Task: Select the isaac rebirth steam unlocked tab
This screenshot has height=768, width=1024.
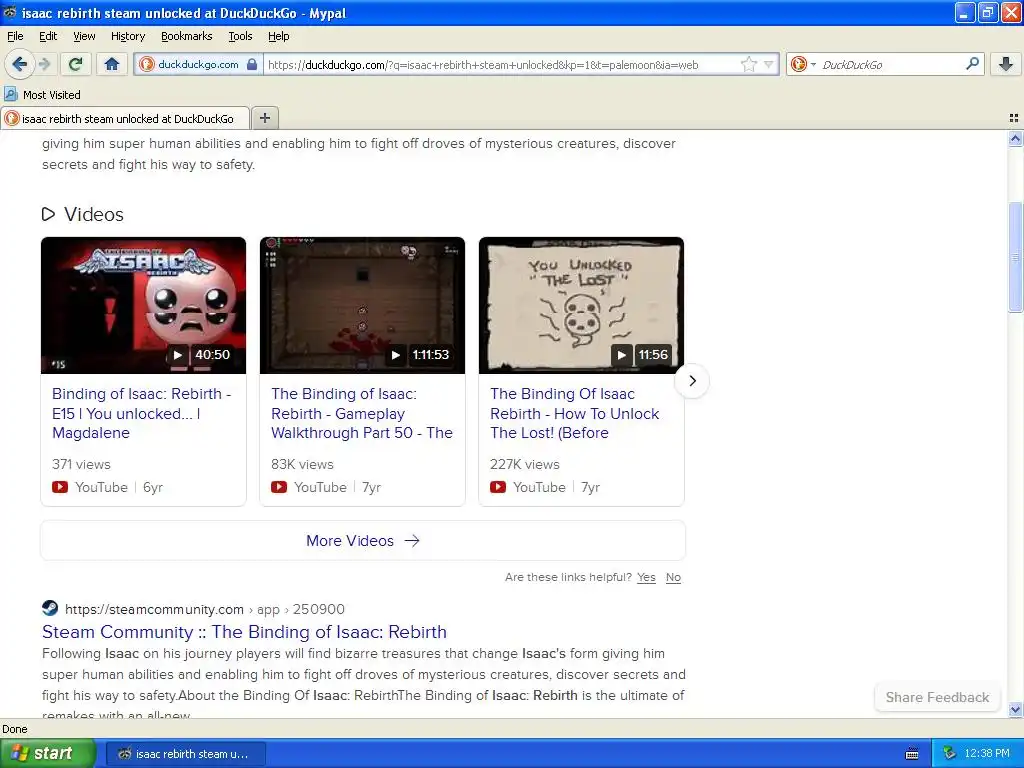Action: pos(125,118)
